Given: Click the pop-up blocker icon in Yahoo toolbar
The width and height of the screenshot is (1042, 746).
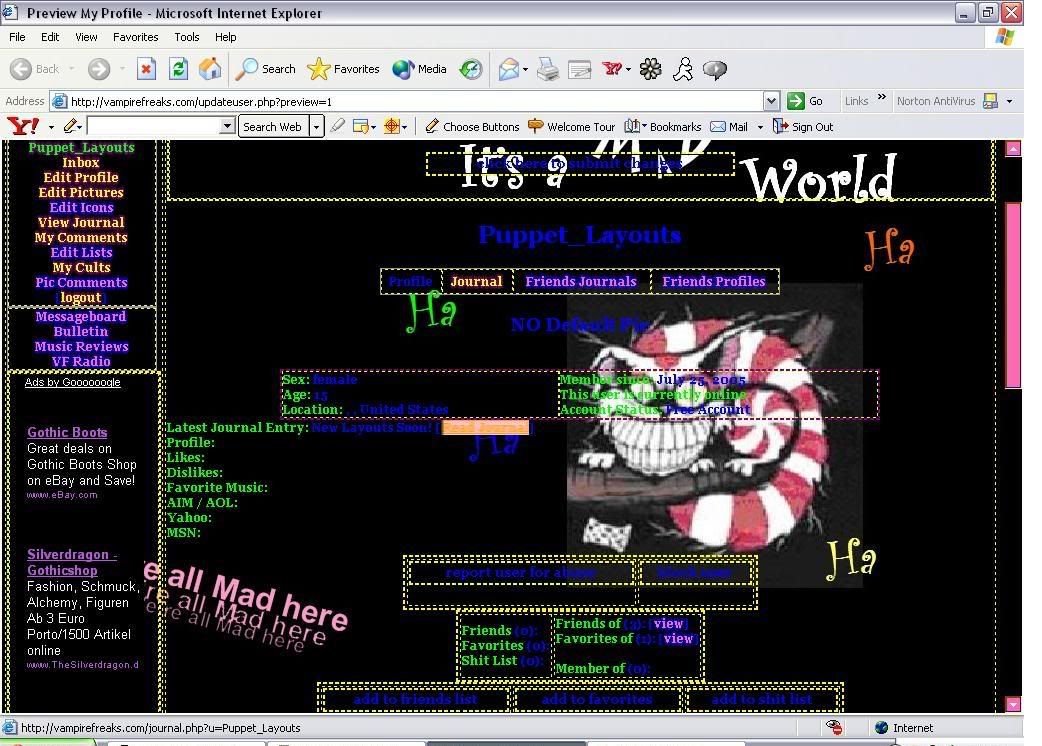Looking at the screenshot, I should coord(361,126).
